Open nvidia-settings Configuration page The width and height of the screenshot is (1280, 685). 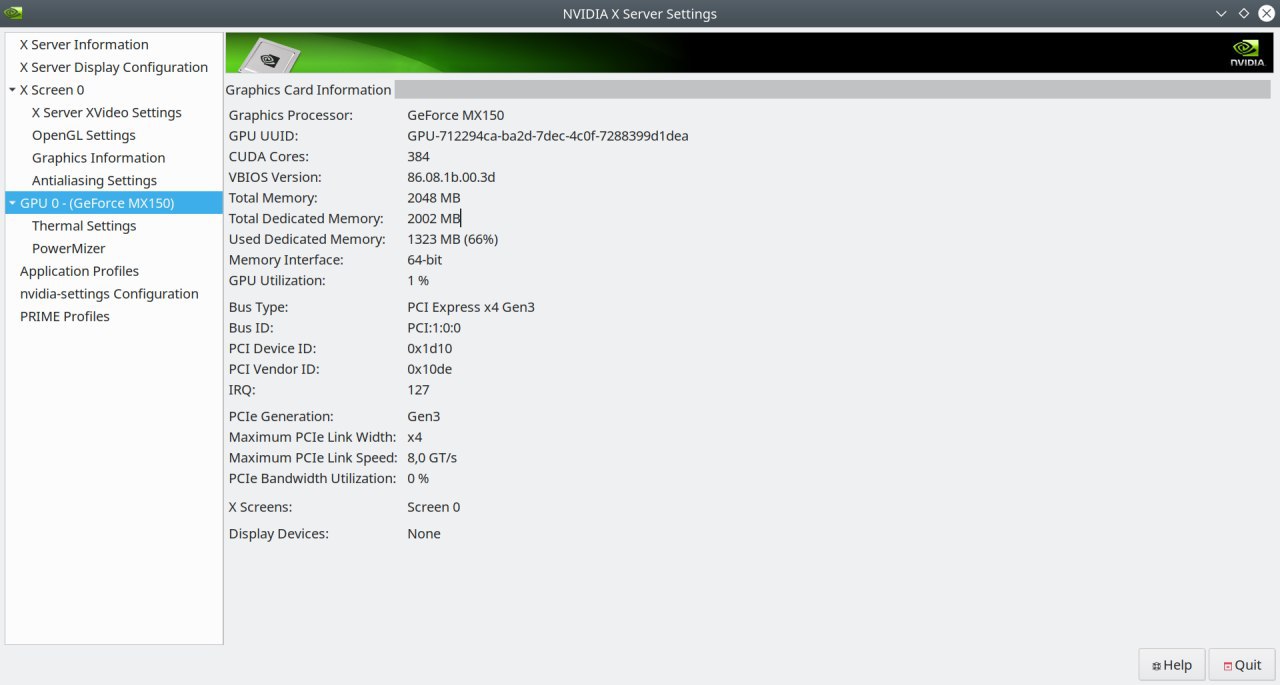click(x=109, y=294)
